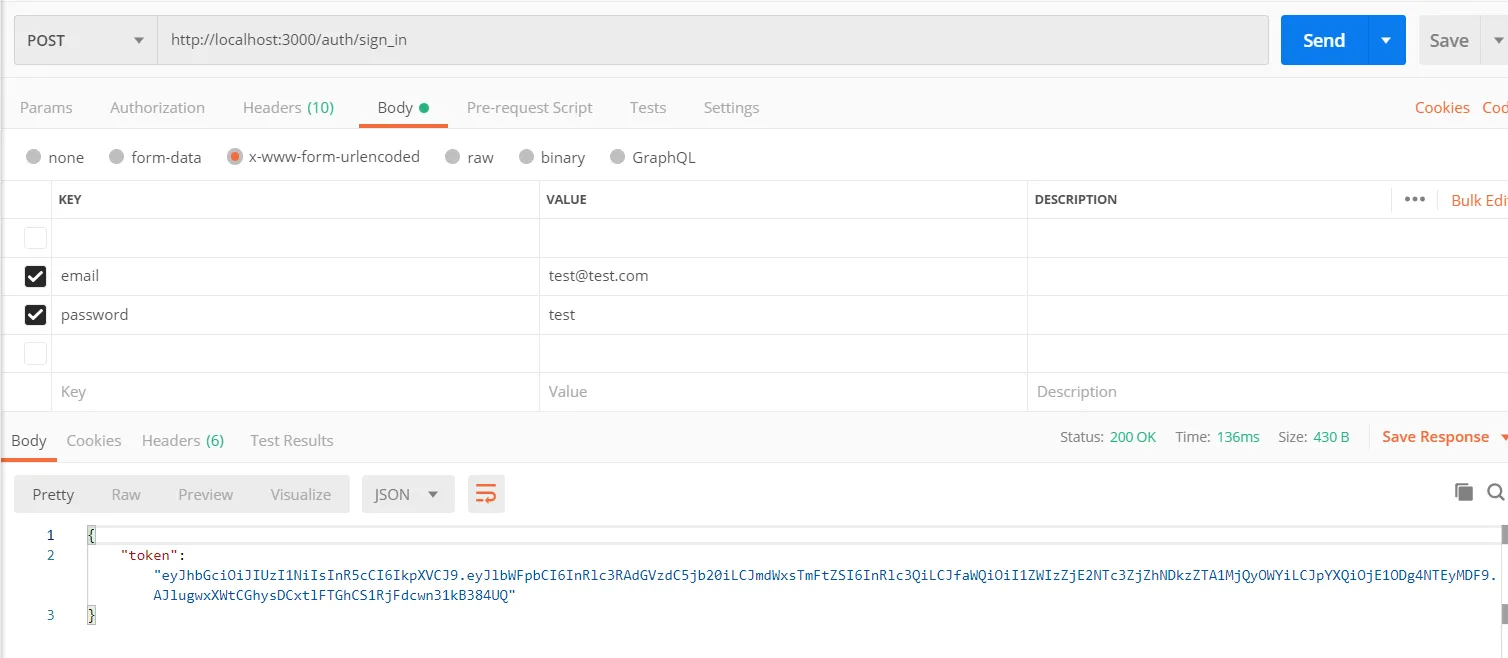Open the Cookies link at right
Screen dimensions: 1508x658
(x=1442, y=107)
